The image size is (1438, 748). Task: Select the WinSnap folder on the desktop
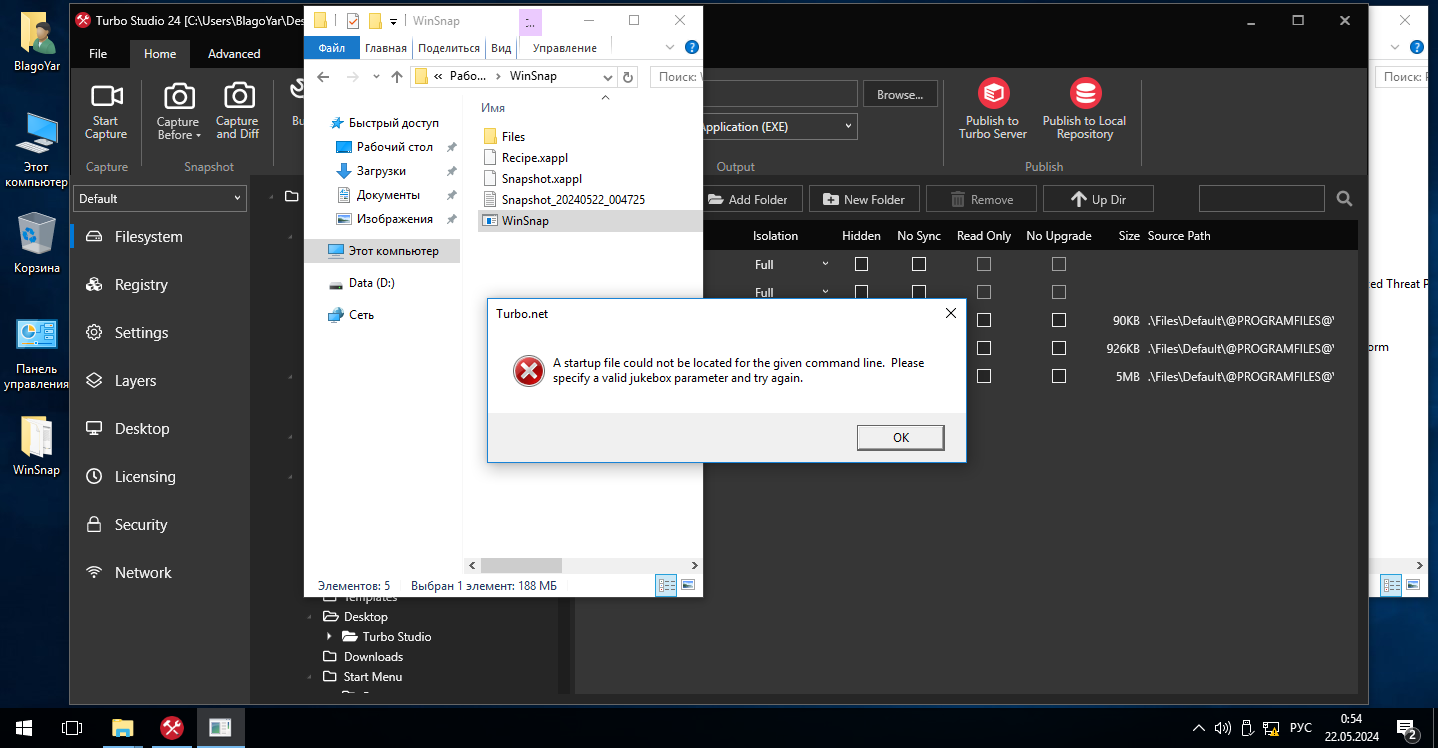(x=36, y=445)
